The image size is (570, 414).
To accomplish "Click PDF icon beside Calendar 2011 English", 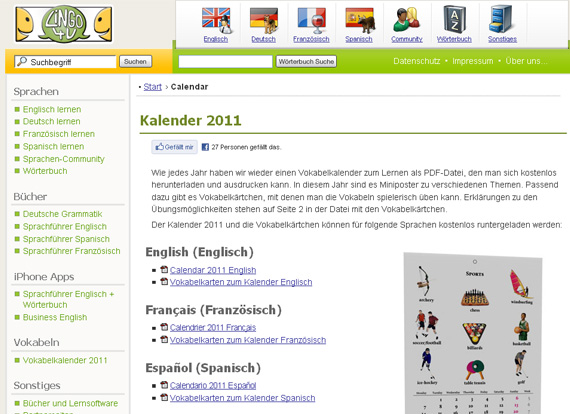I will coord(164,269).
